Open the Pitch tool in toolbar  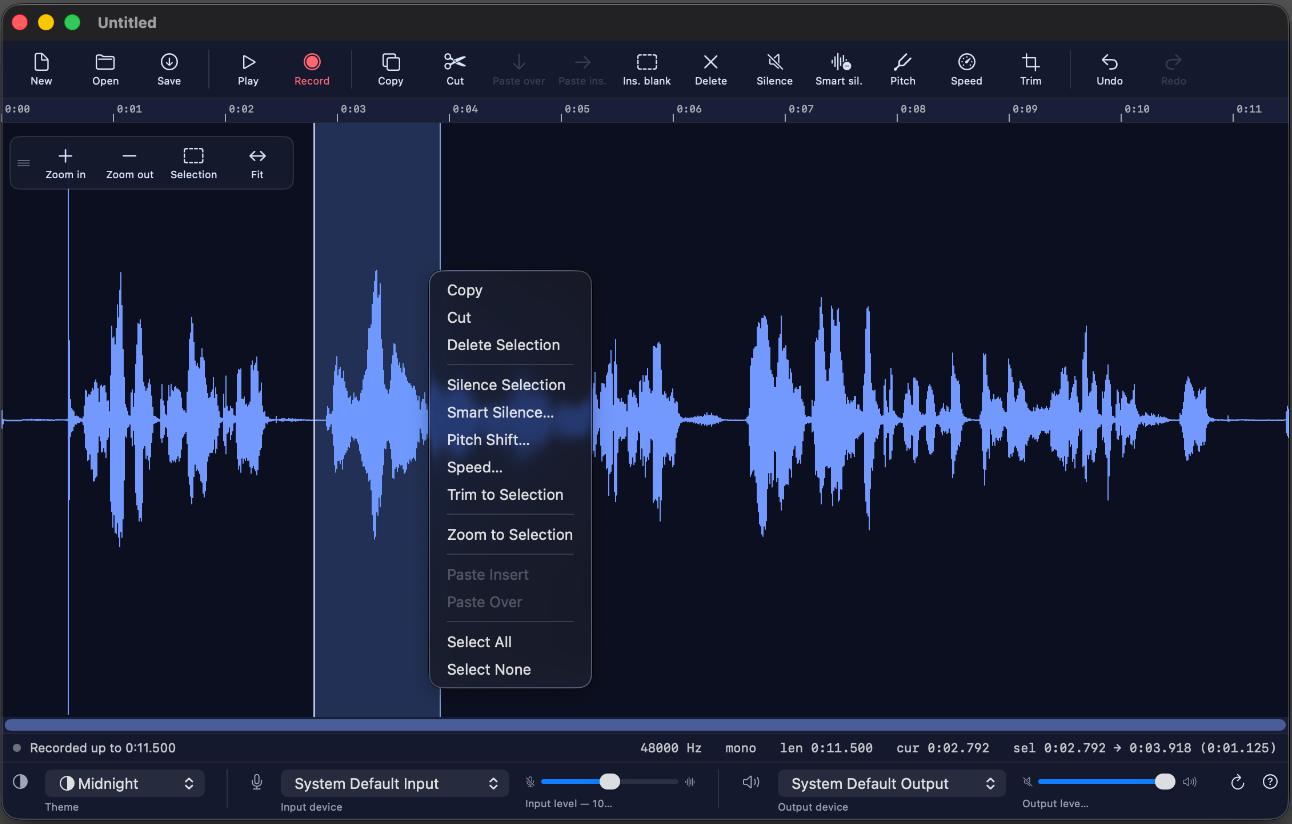point(903,69)
